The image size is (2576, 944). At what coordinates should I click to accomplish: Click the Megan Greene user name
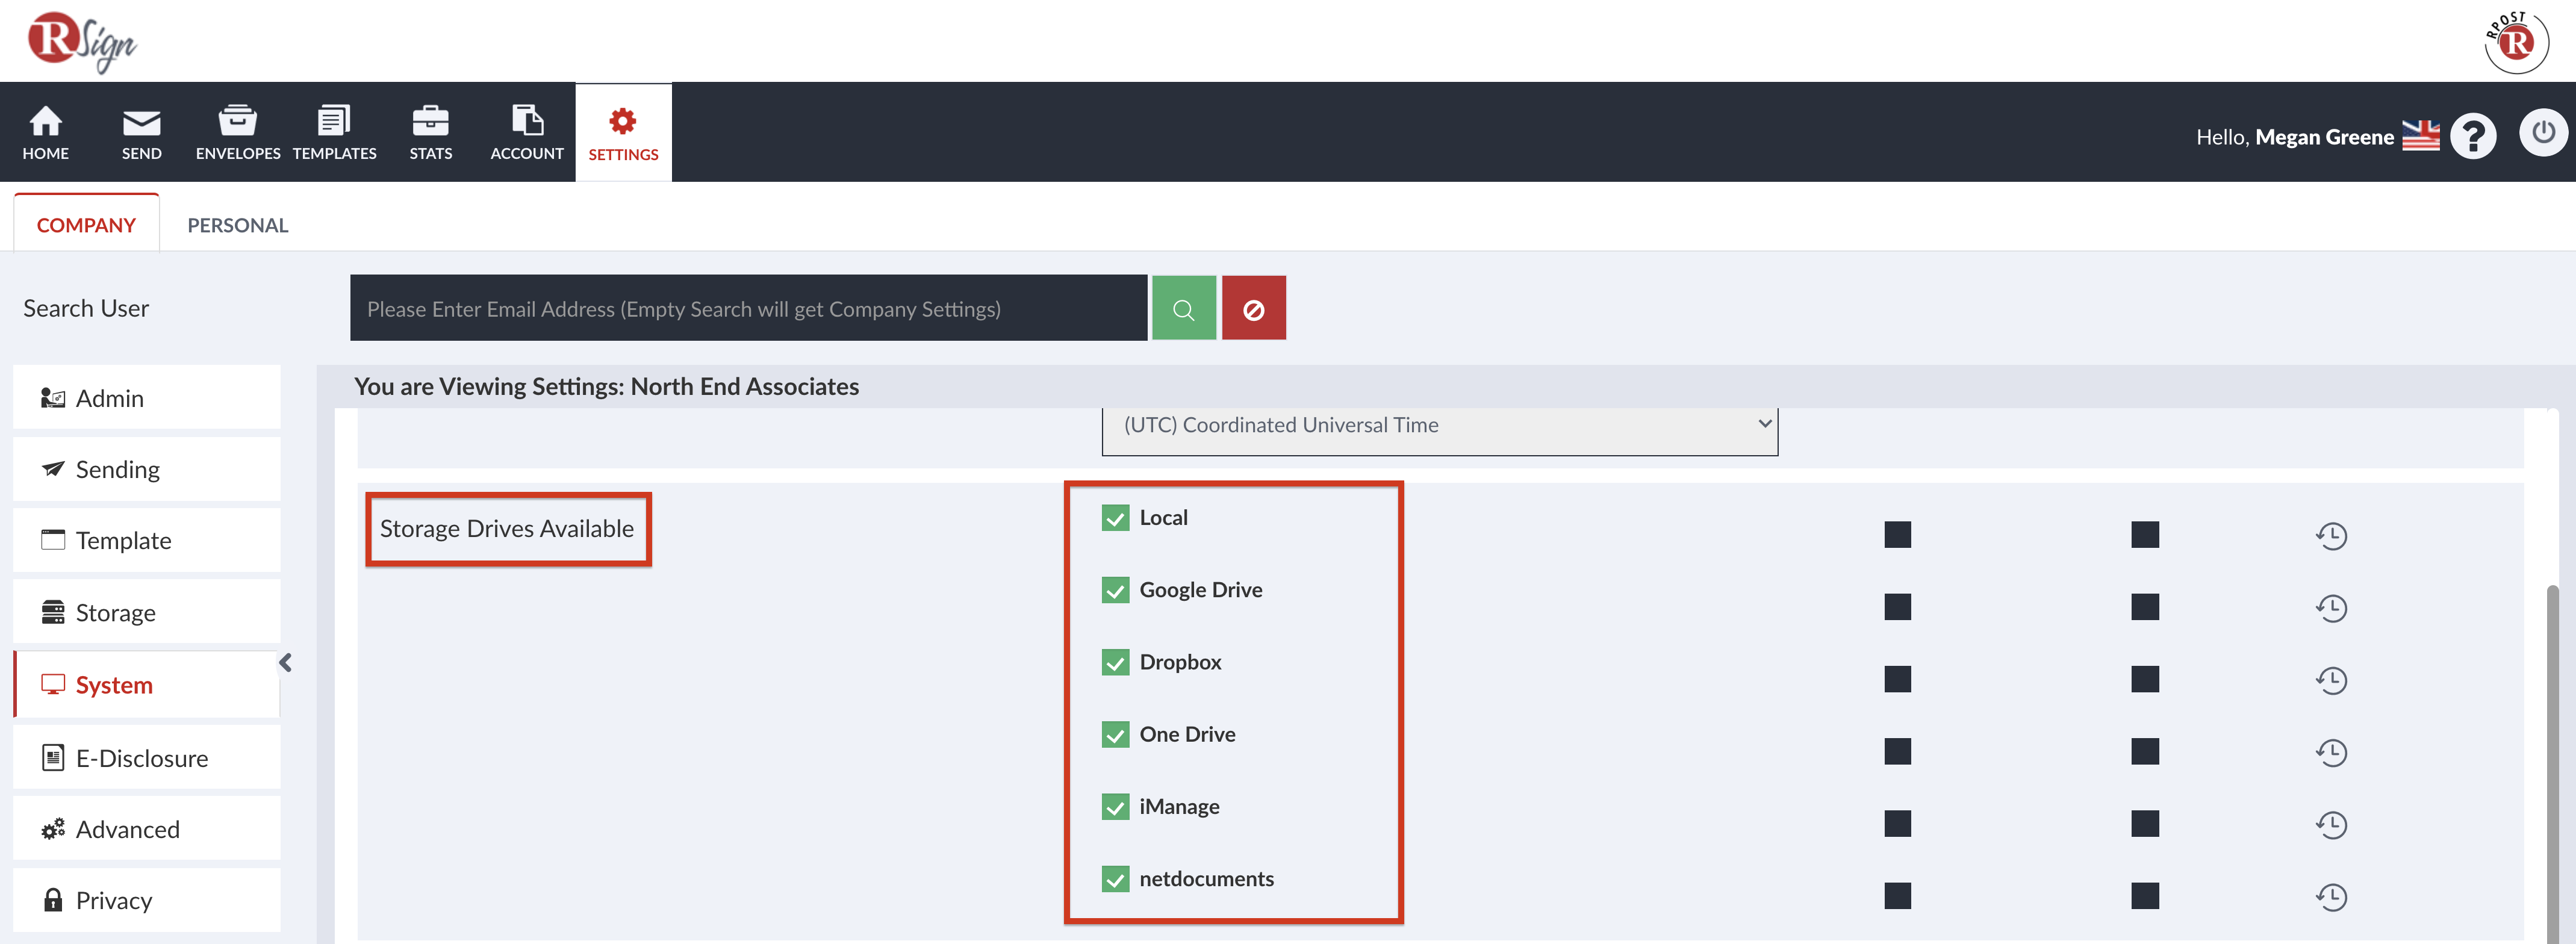(2324, 137)
